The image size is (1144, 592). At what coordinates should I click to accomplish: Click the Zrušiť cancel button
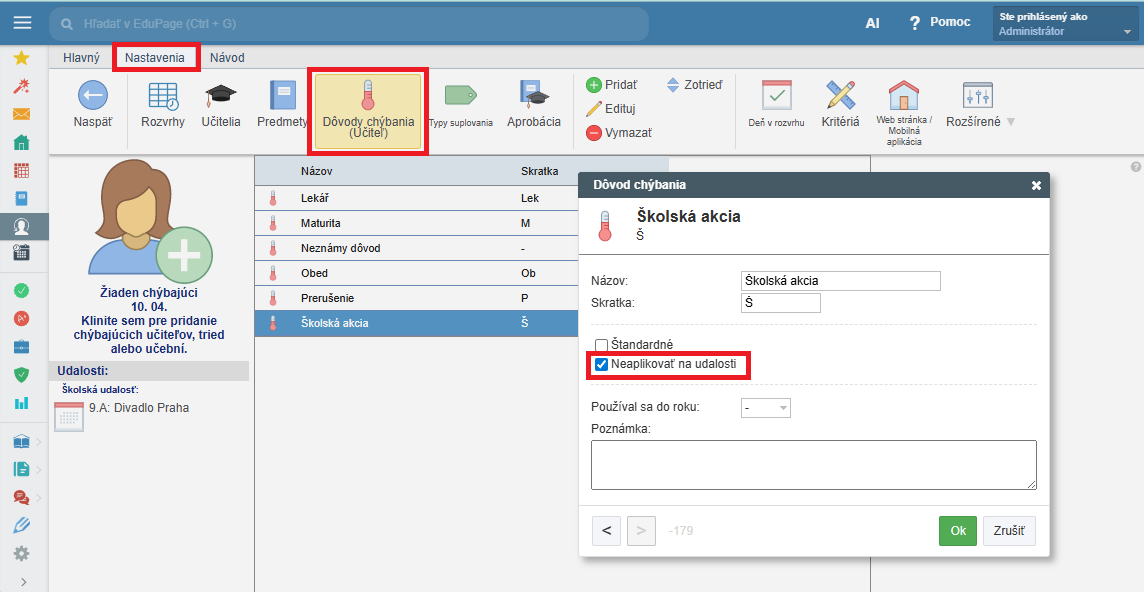[1009, 531]
